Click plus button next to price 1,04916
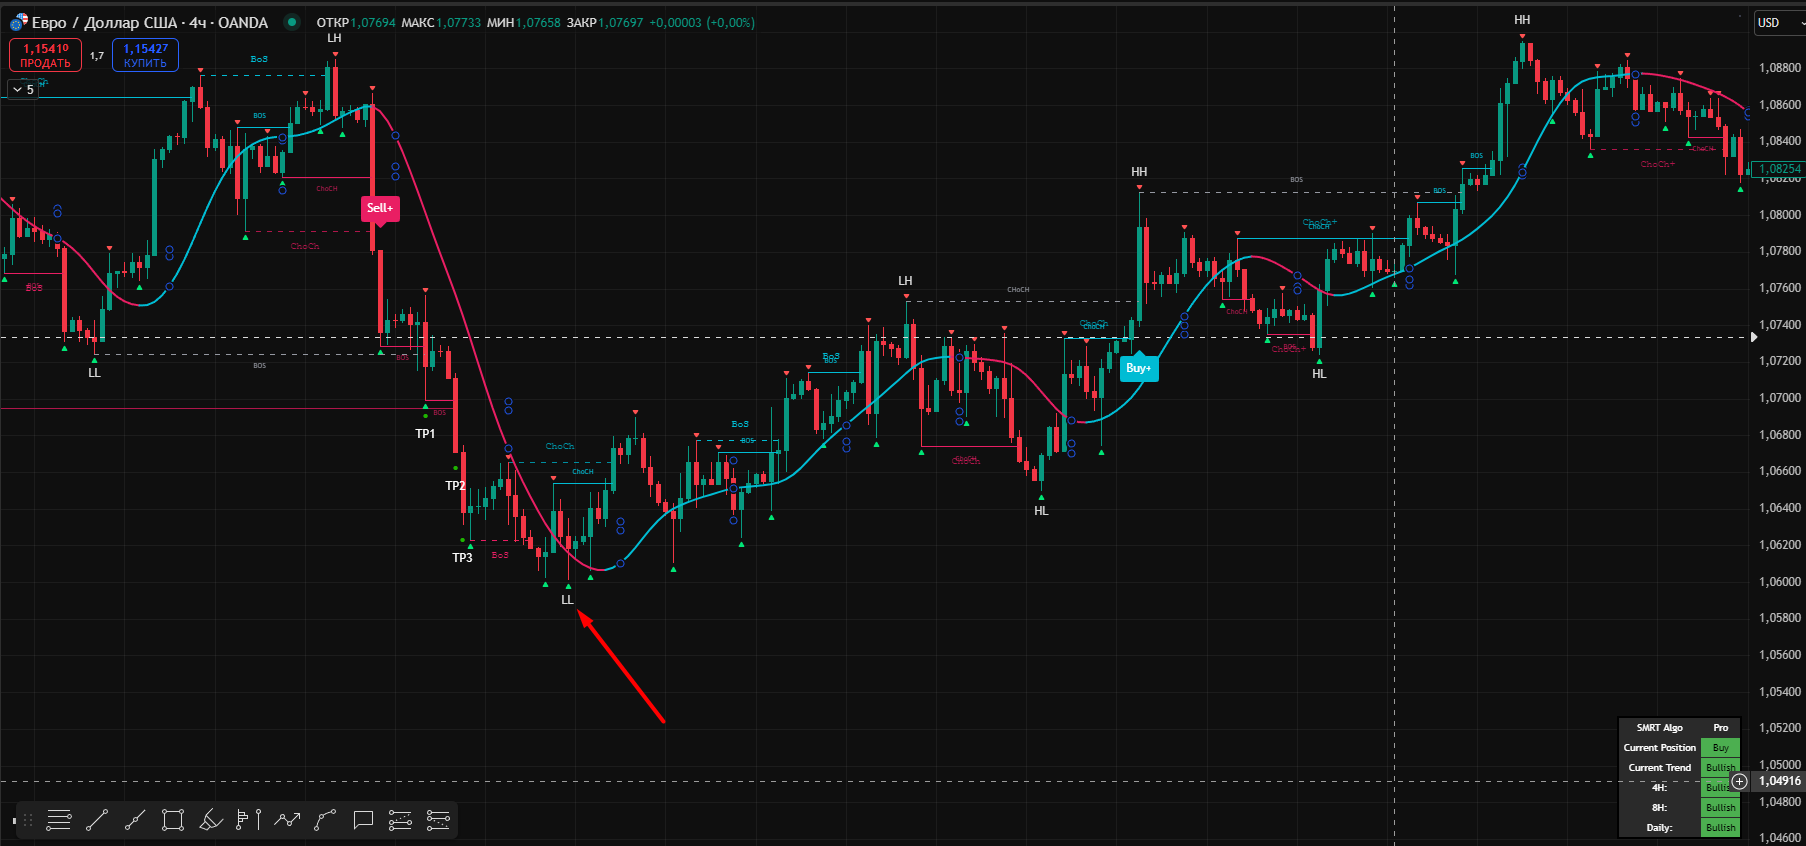This screenshot has width=1806, height=846. point(1739,781)
